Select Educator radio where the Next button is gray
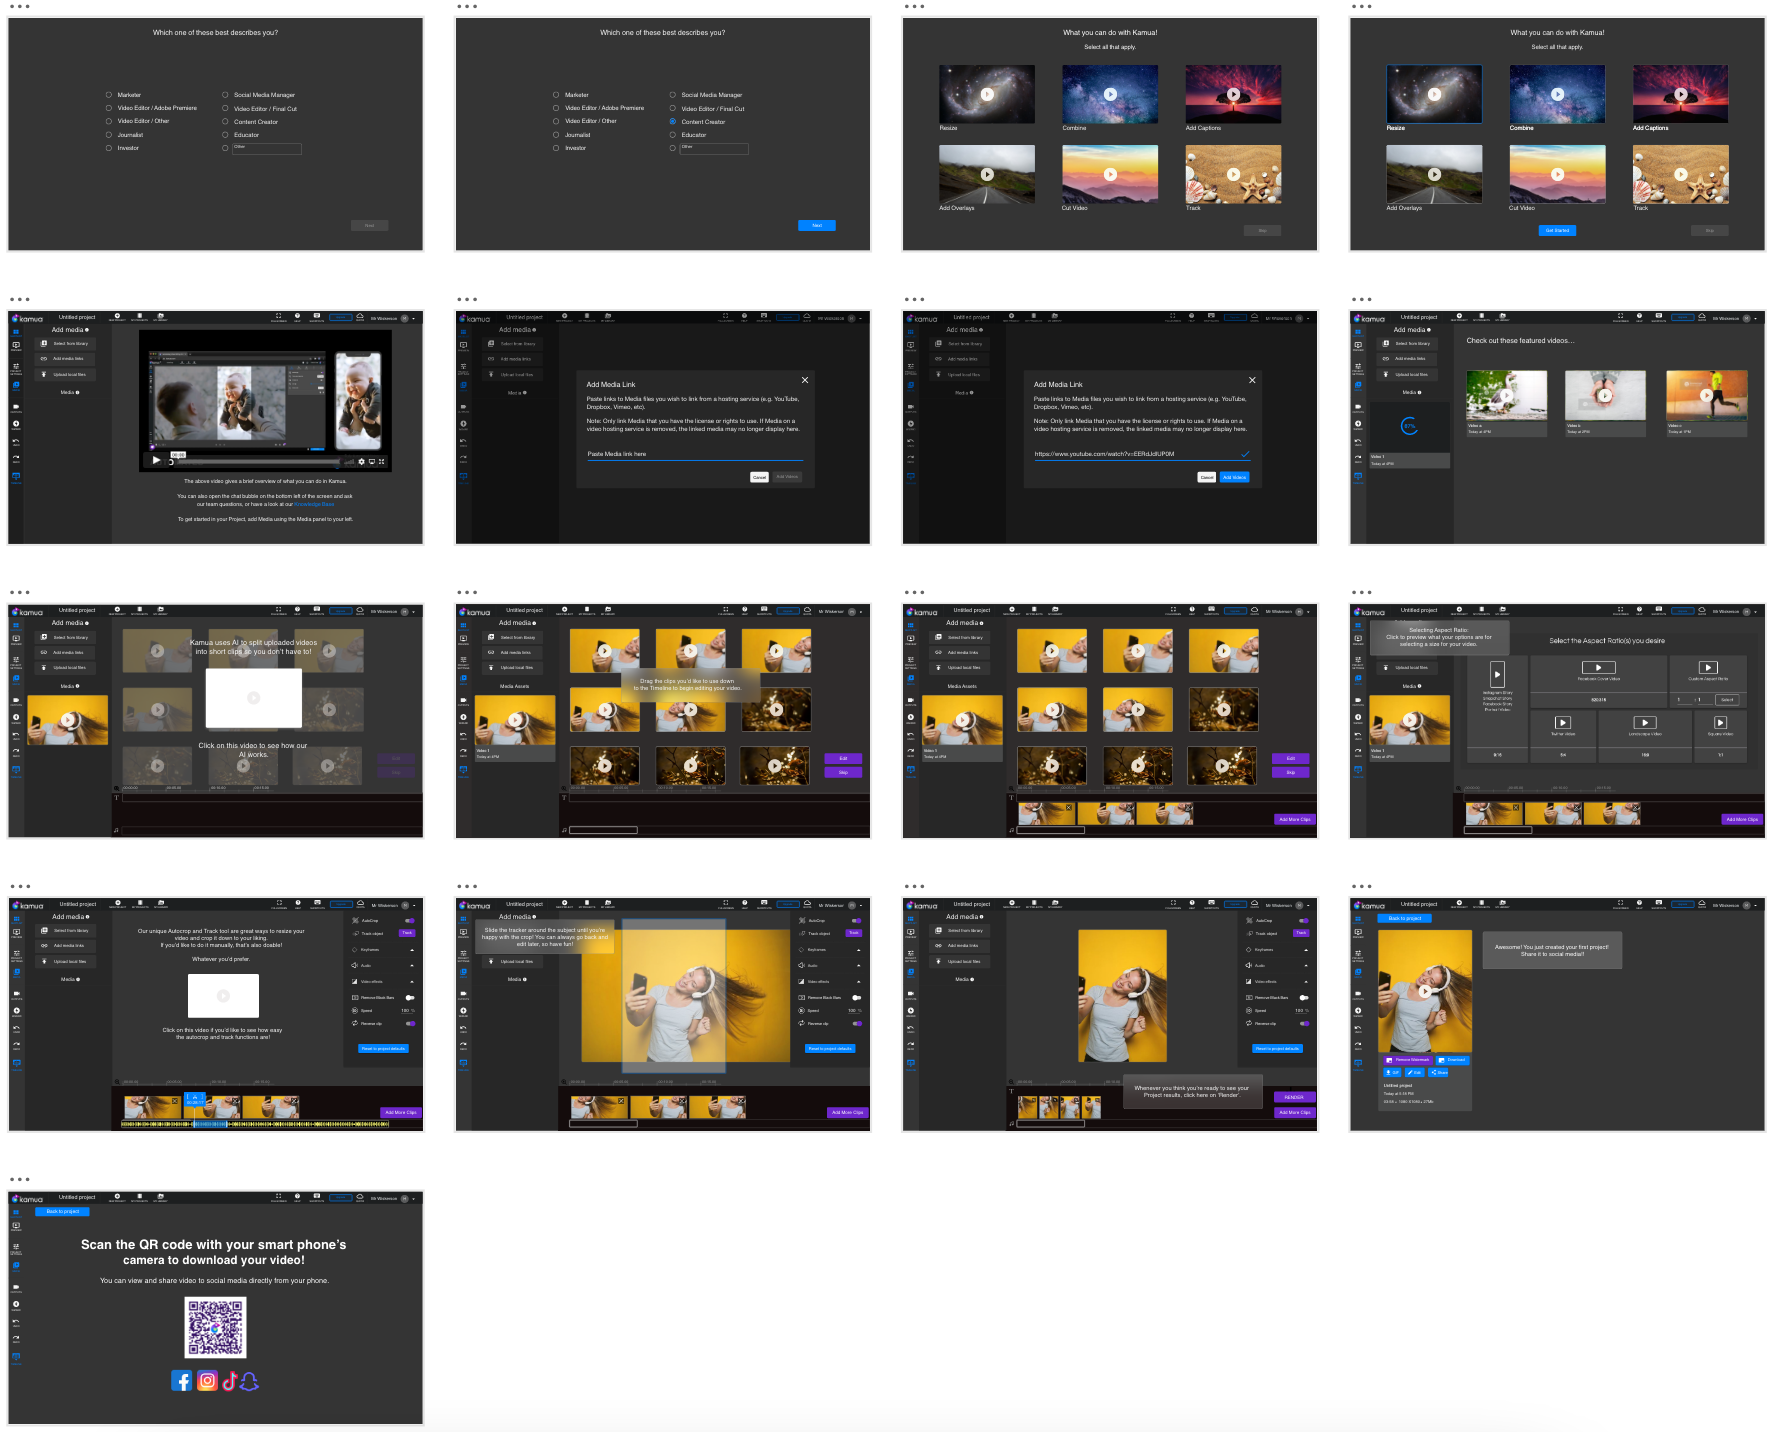This screenshot has width=1776, height=1432. click(x=225, y=135)
